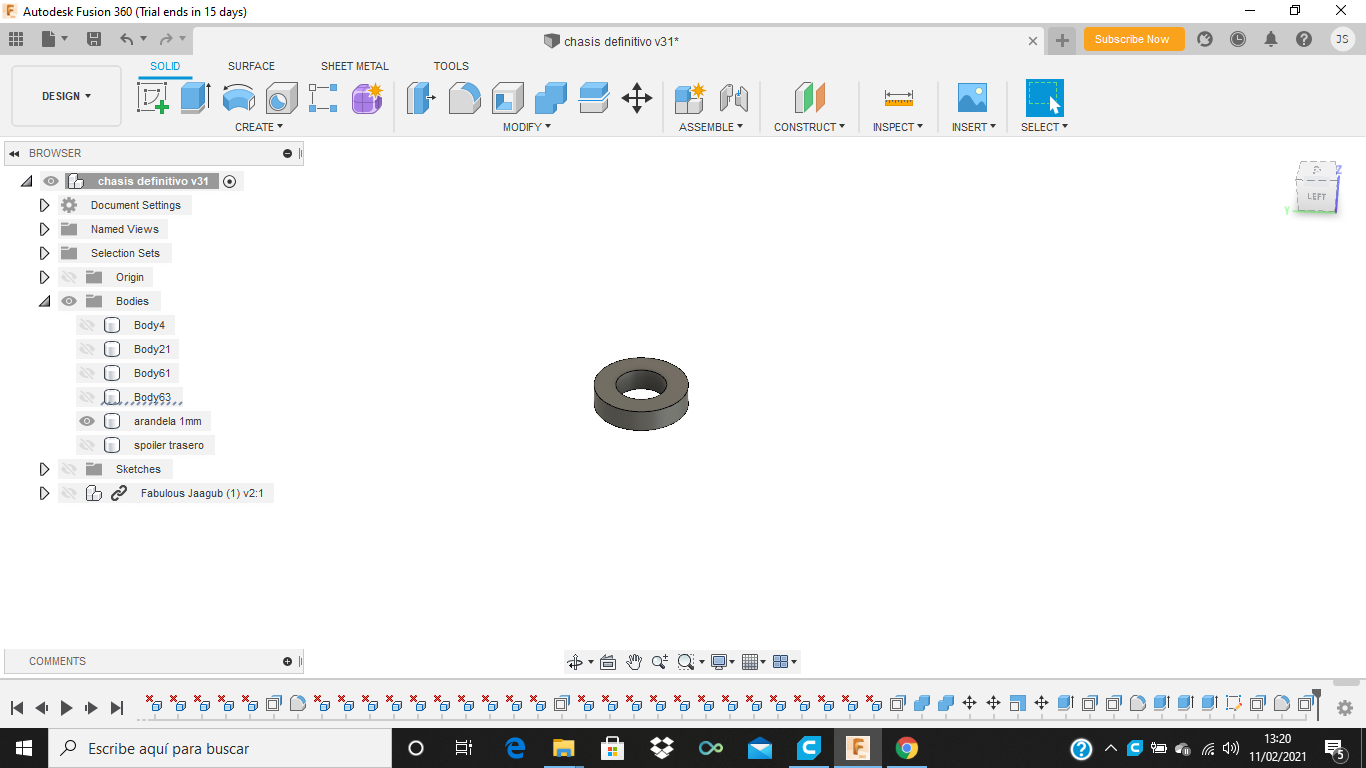Activate the Orbit tool at bottom
This screenshot has height=768, width=1366.
(574, 661)
